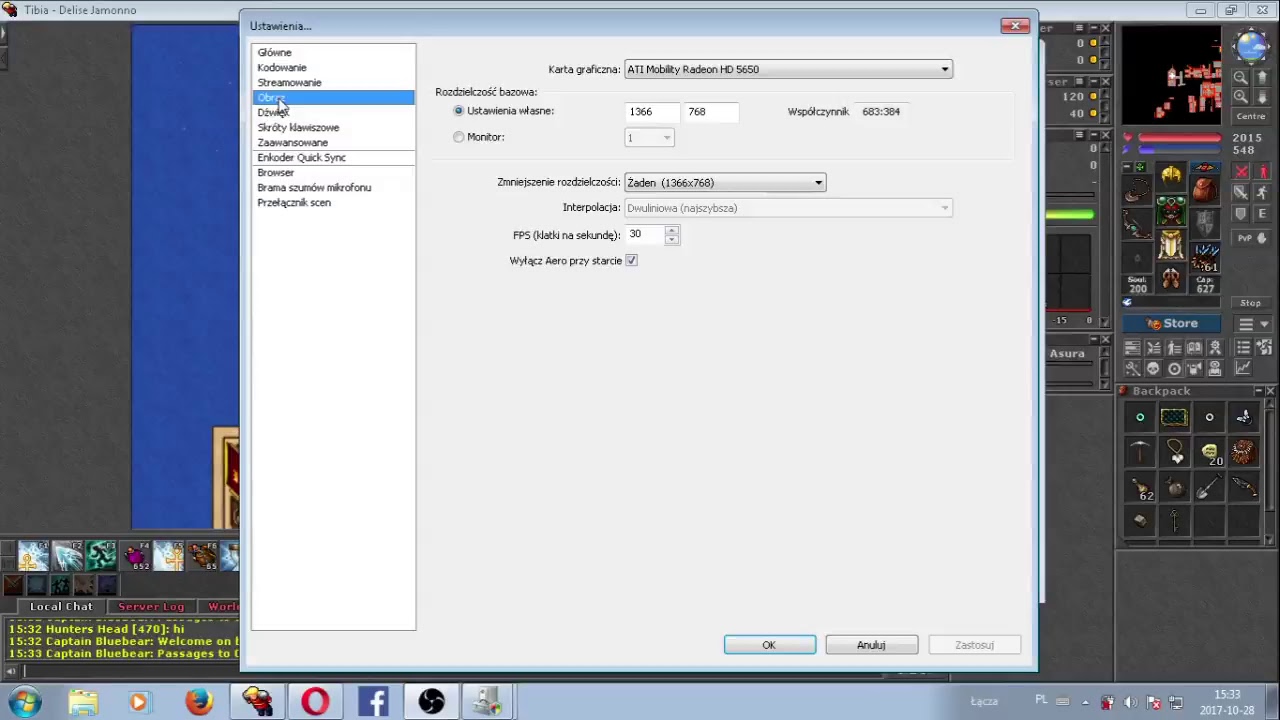The height and width of the screenshot is (720, 1280).
Task: Click the red health bar
Action: (x=1180, y=138)
